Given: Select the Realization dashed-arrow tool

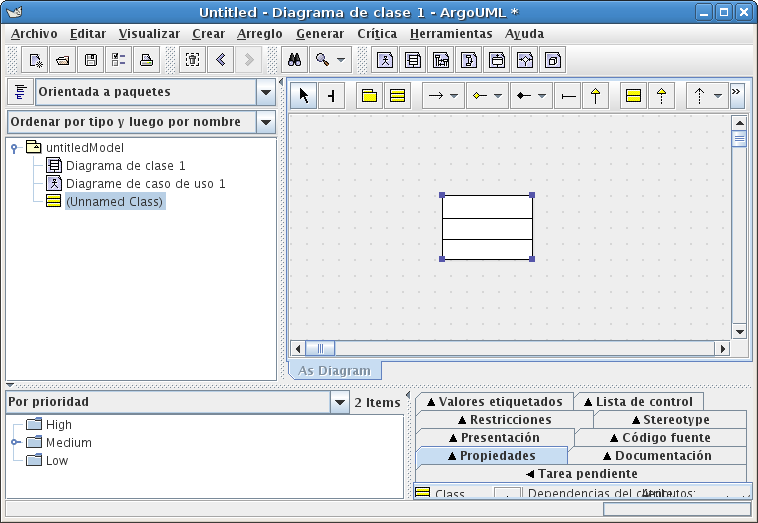Looking at the screenshot, I should click(661, 96).
